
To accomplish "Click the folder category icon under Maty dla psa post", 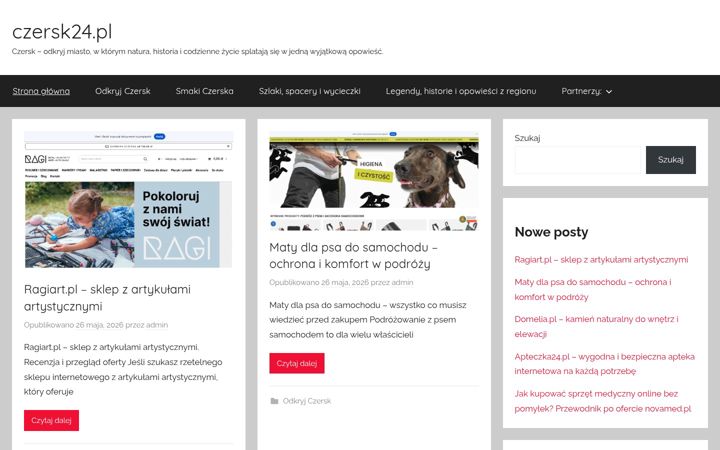I will (x=274, y=401).
